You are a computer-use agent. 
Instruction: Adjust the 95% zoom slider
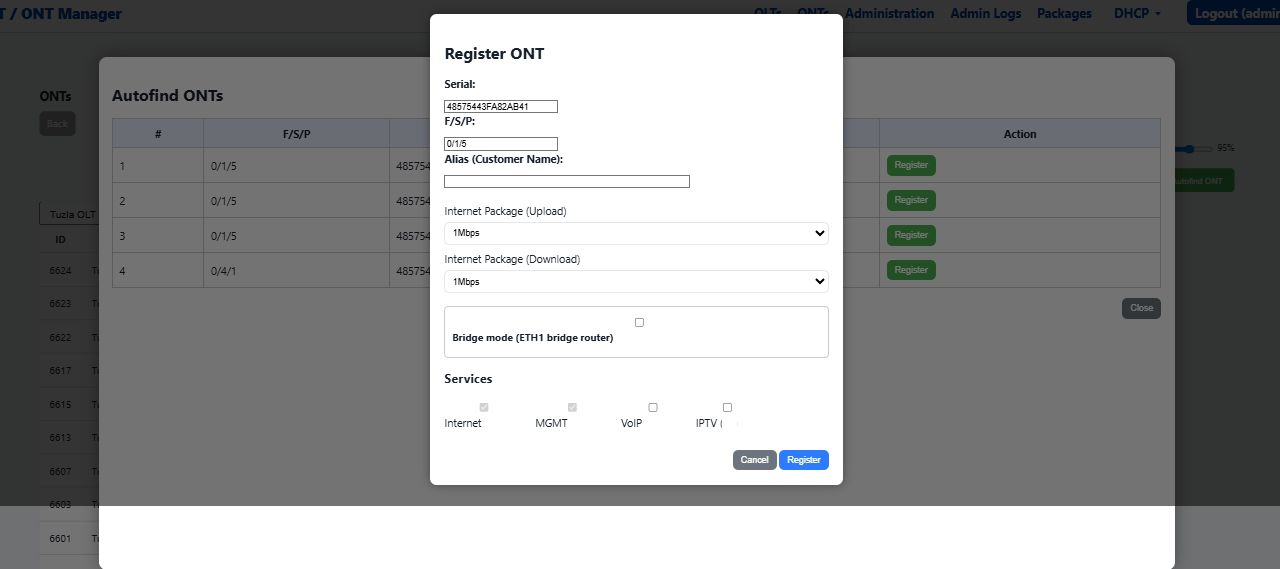point(1187,148)
